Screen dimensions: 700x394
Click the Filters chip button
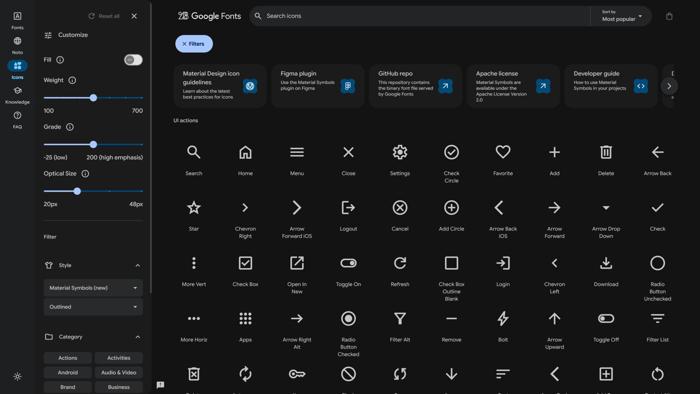pyautogui.click(x=194, y=44)
